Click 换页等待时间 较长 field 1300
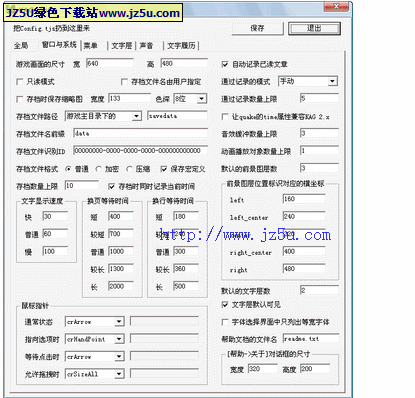 [x=121, y=269]
